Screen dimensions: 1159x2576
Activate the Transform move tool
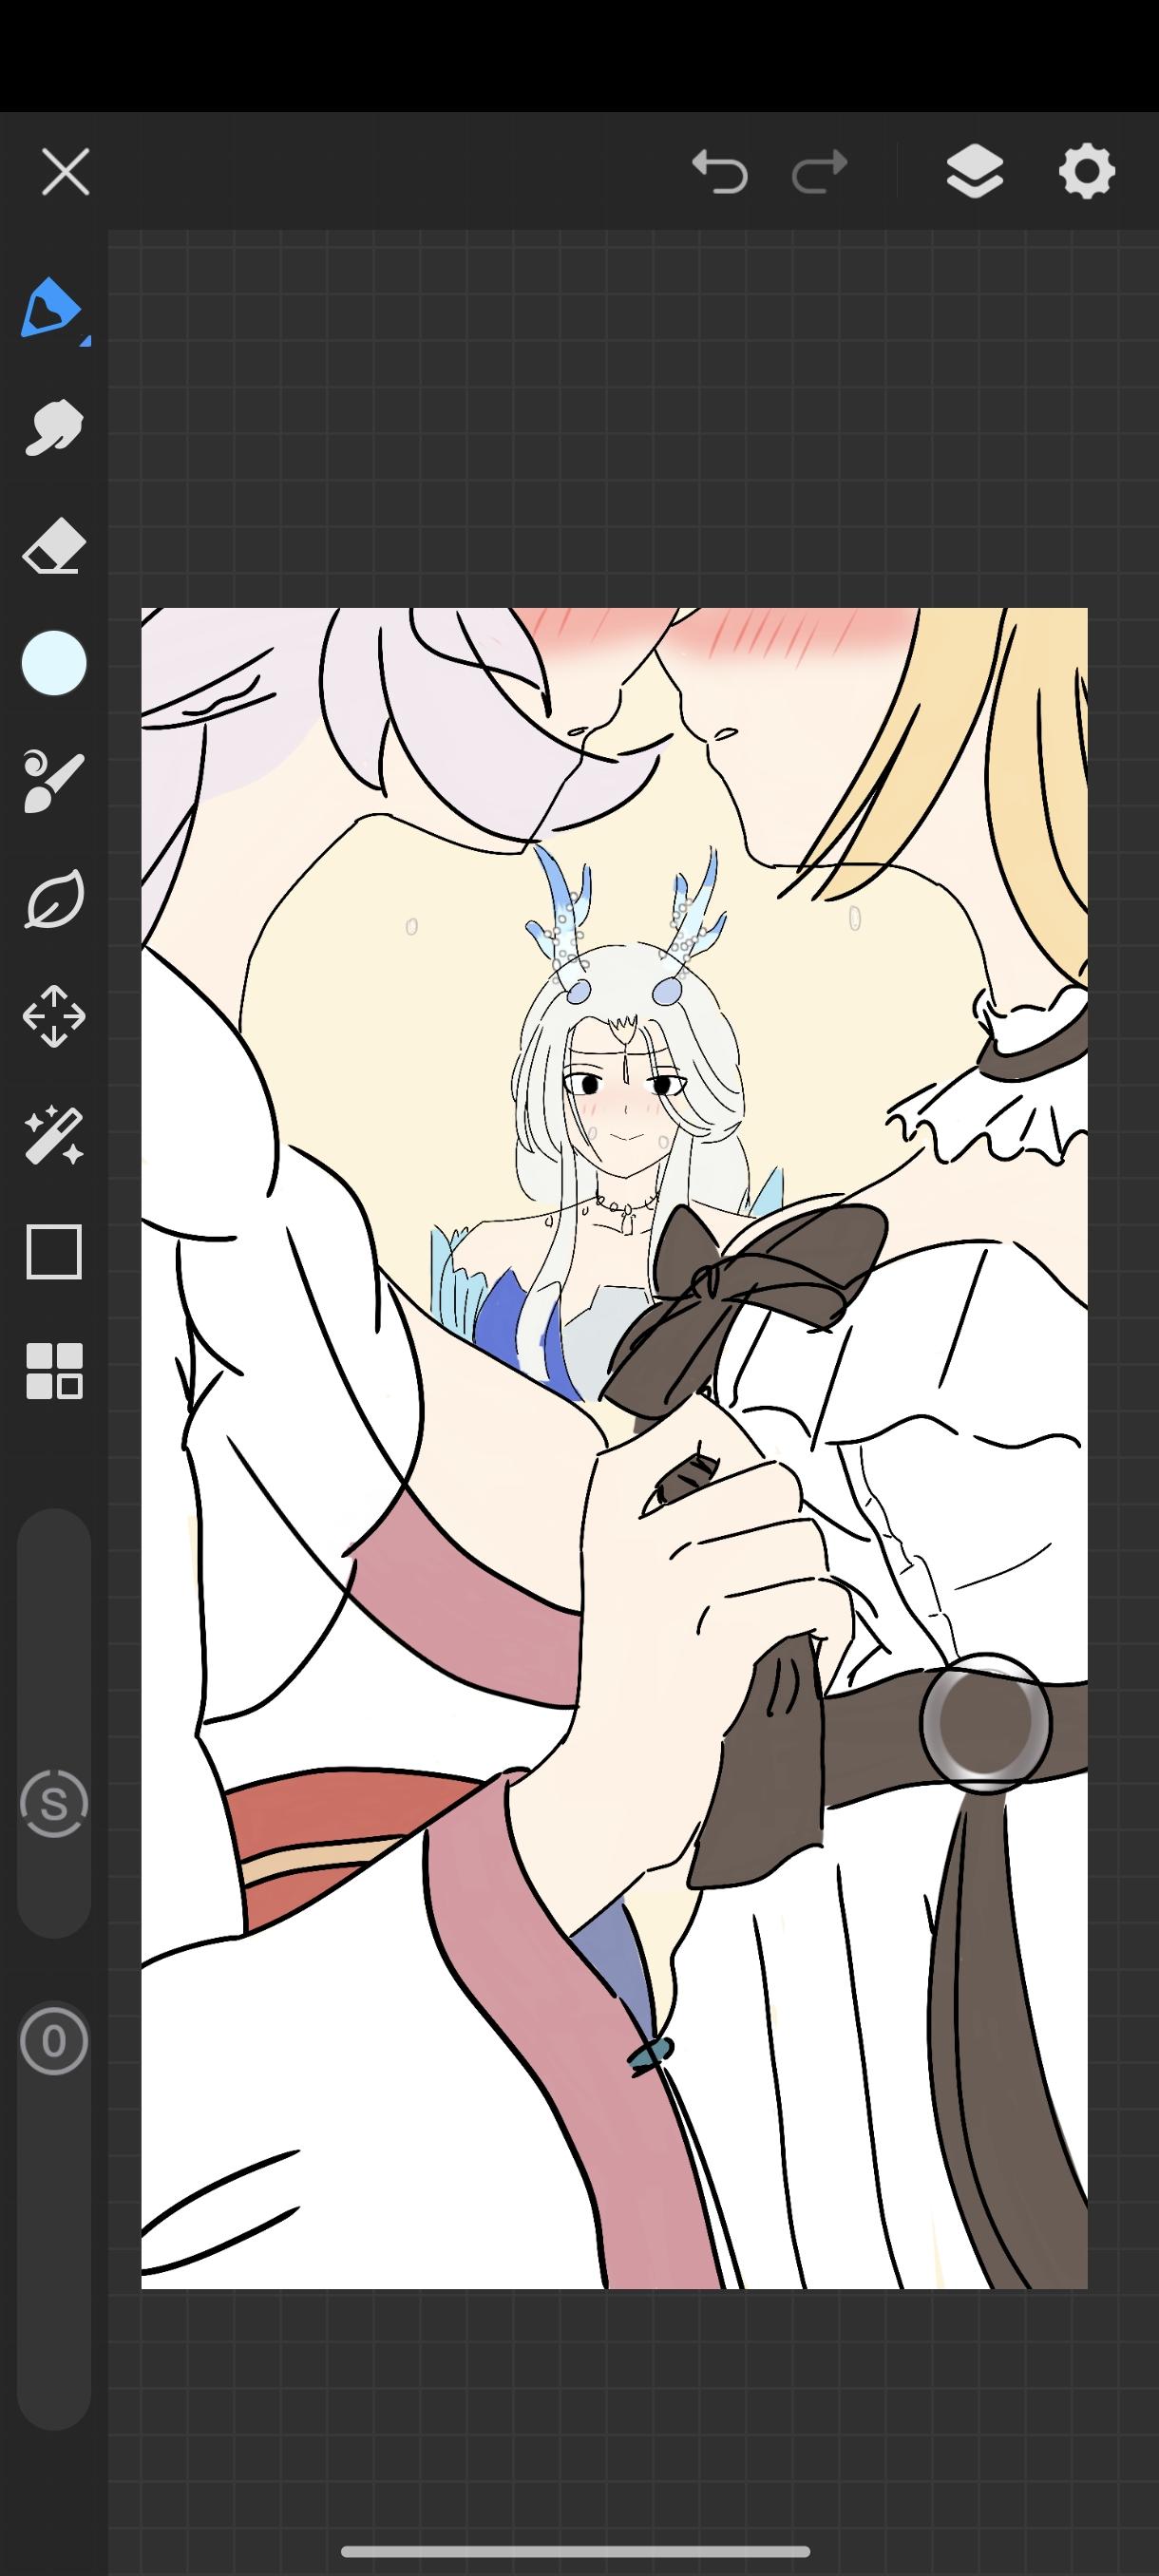53,1016
